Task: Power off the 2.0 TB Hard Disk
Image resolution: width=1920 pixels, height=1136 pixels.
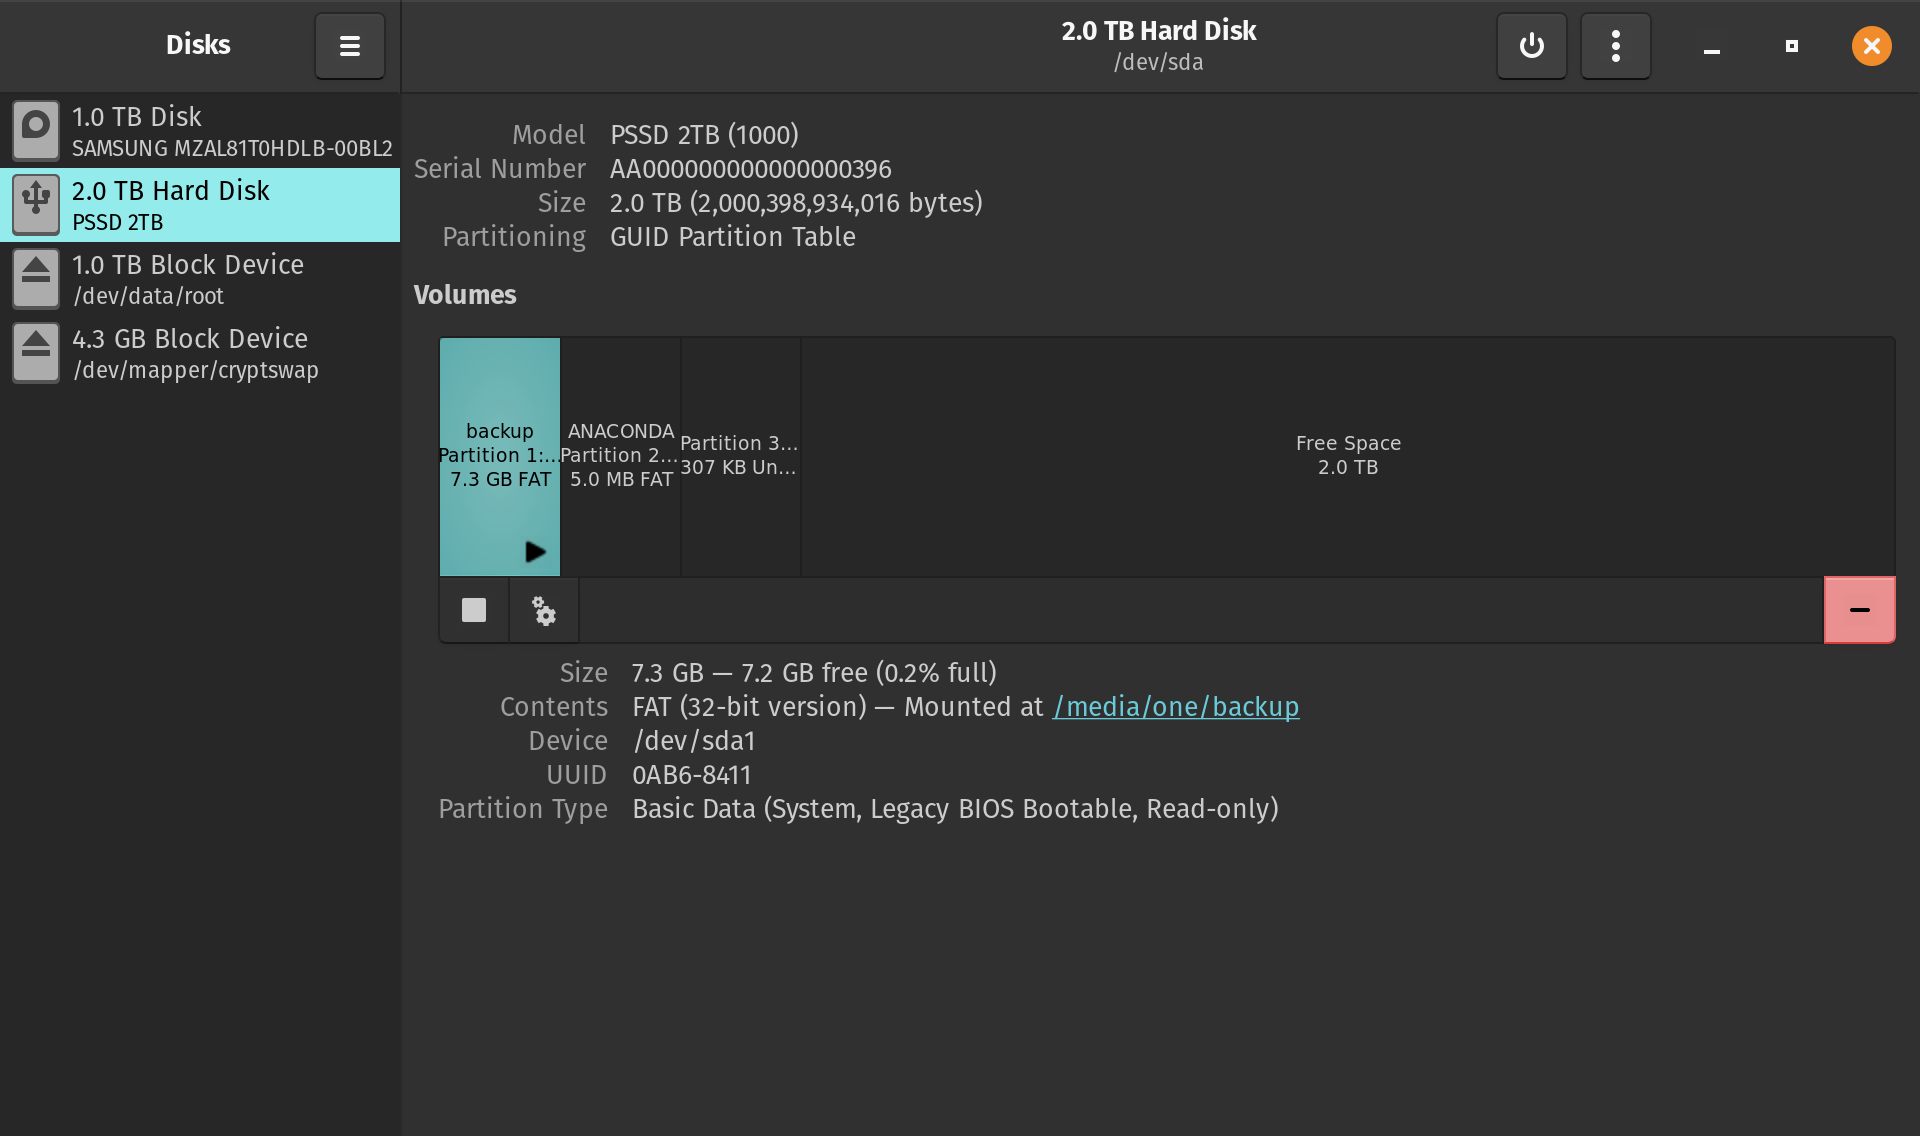Action: pos(1531,46)
